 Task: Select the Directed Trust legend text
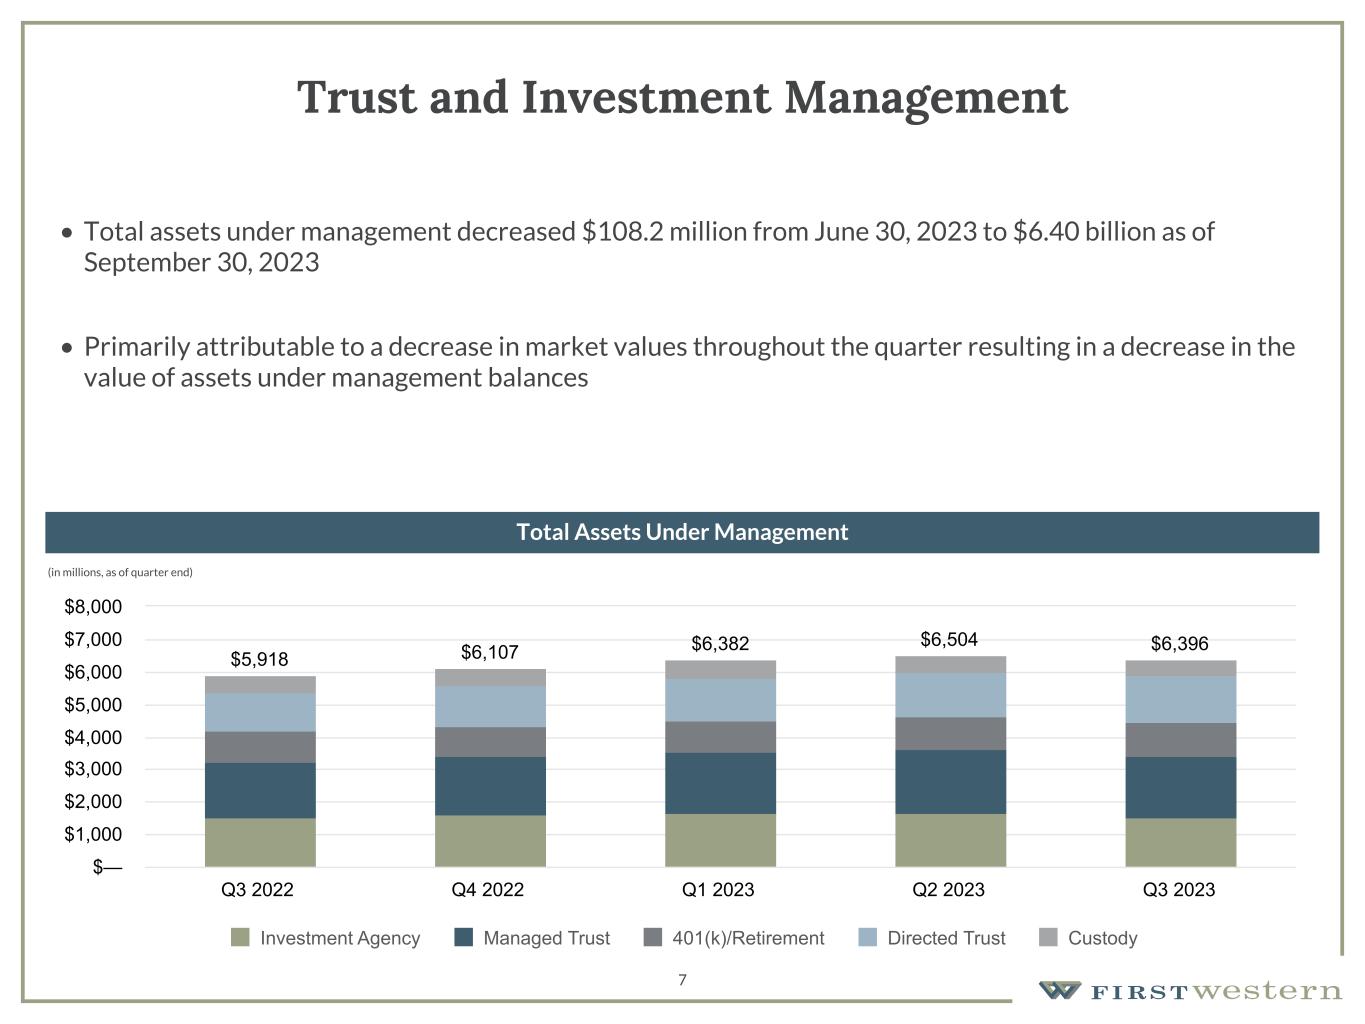pos(946,938)
